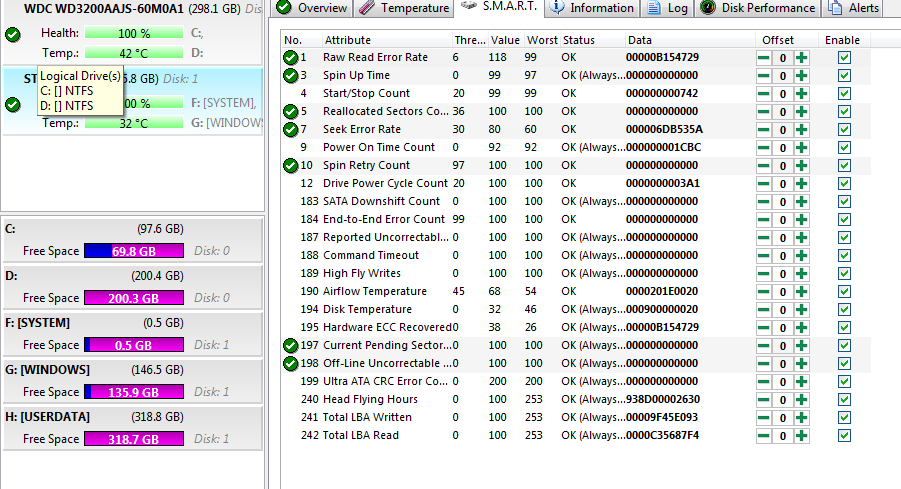Decrease offset for Drive Power Cycle Count
Image resolution: width=901 pixels, height=489 pixels.
point(763,184)
